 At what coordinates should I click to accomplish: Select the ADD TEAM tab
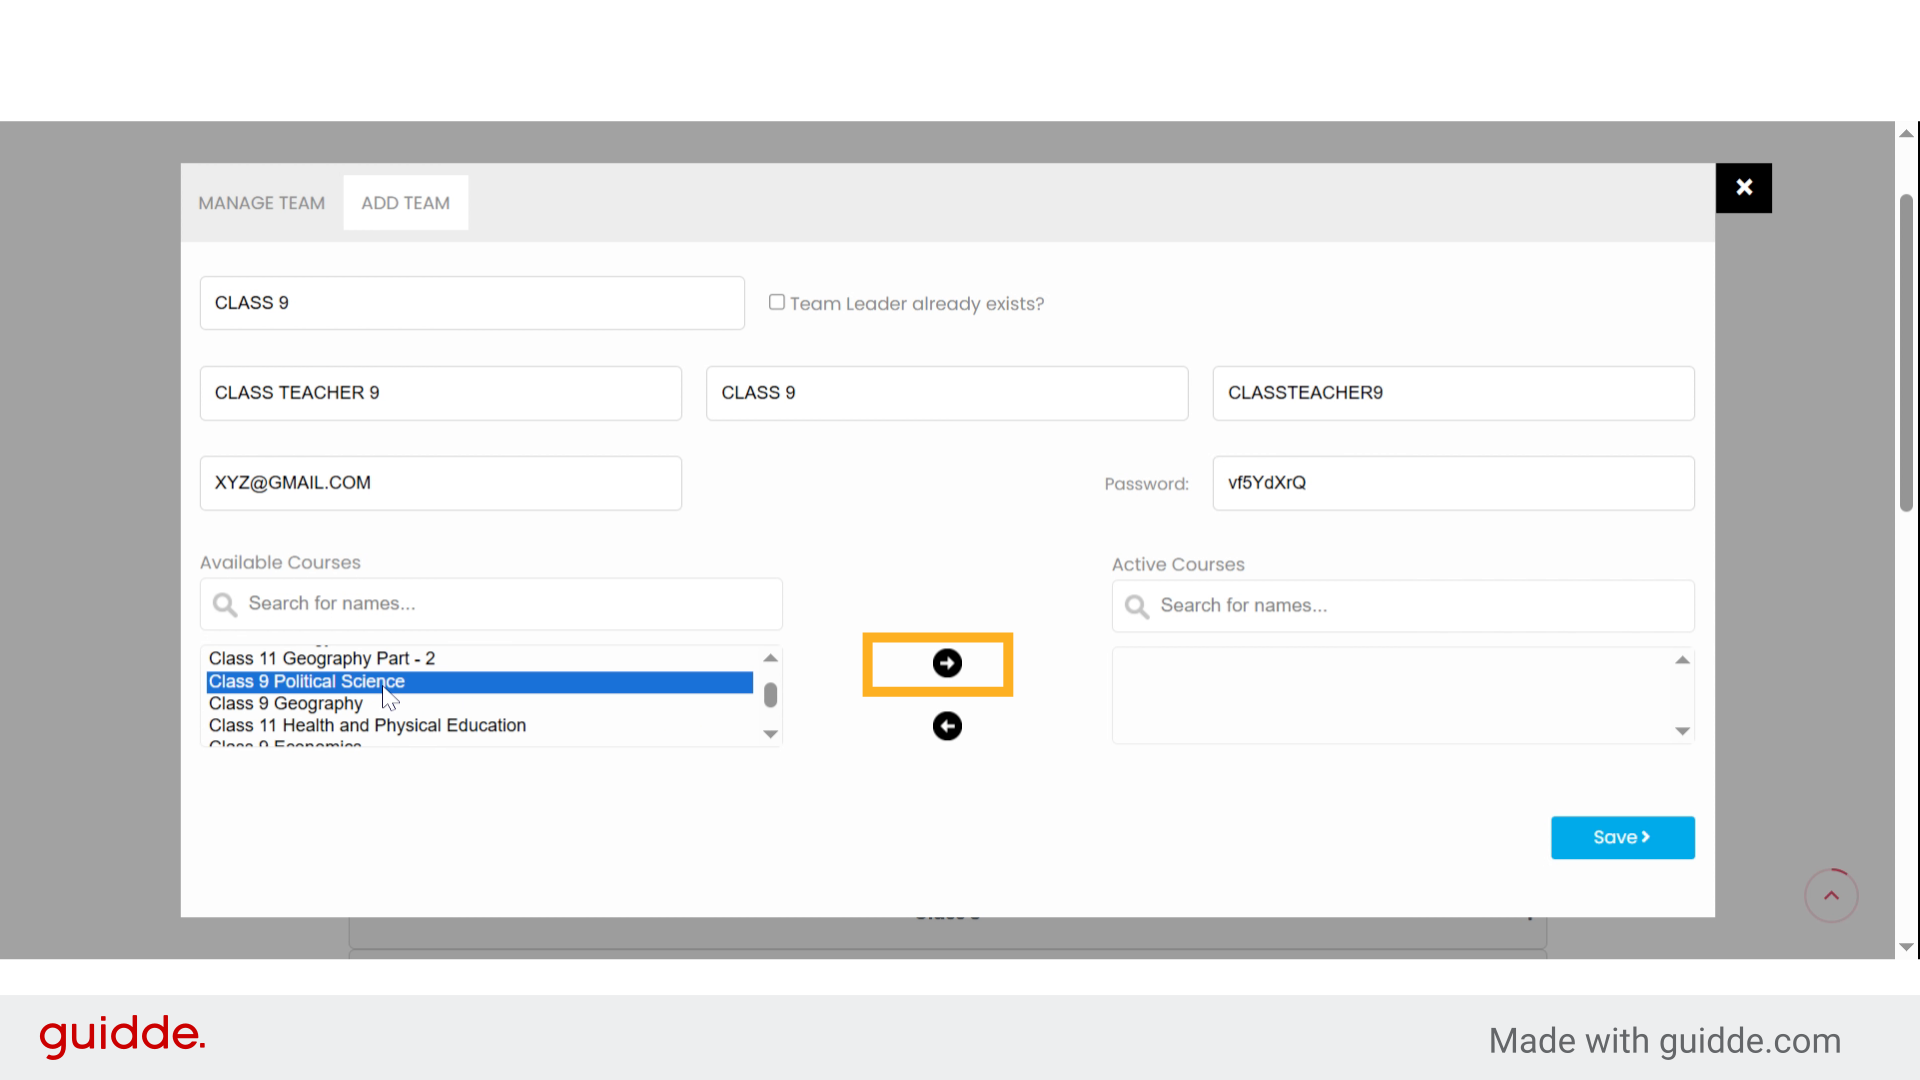pyautogui.click(x=405, y=202)
